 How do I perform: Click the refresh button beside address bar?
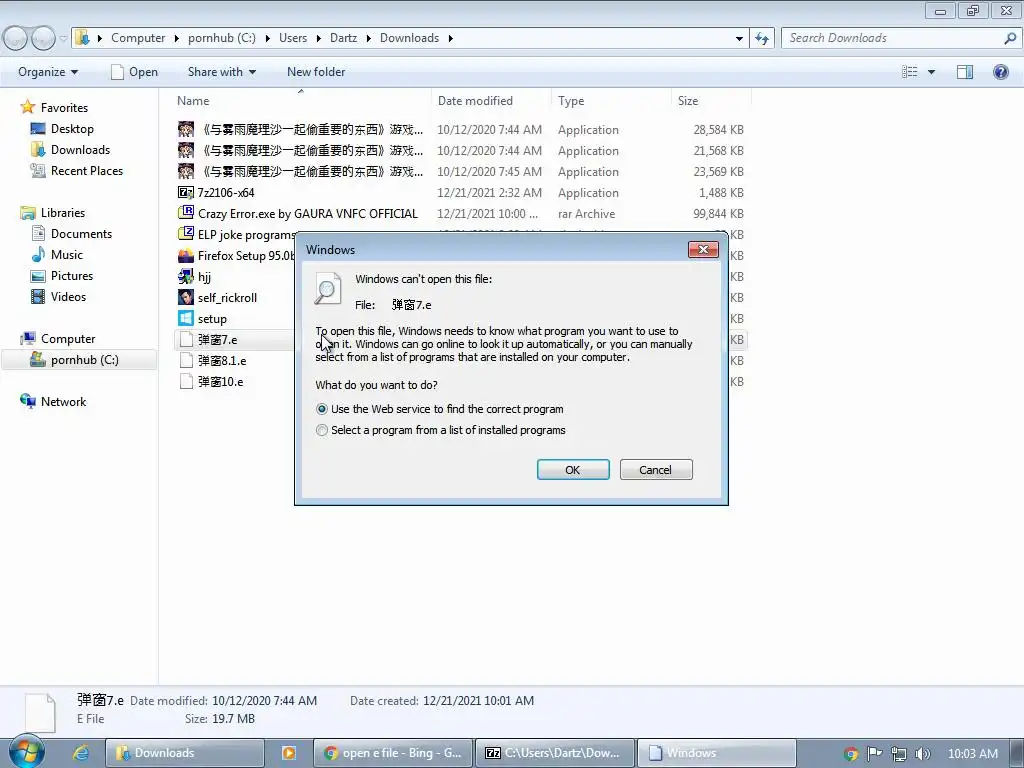[761, 39]
